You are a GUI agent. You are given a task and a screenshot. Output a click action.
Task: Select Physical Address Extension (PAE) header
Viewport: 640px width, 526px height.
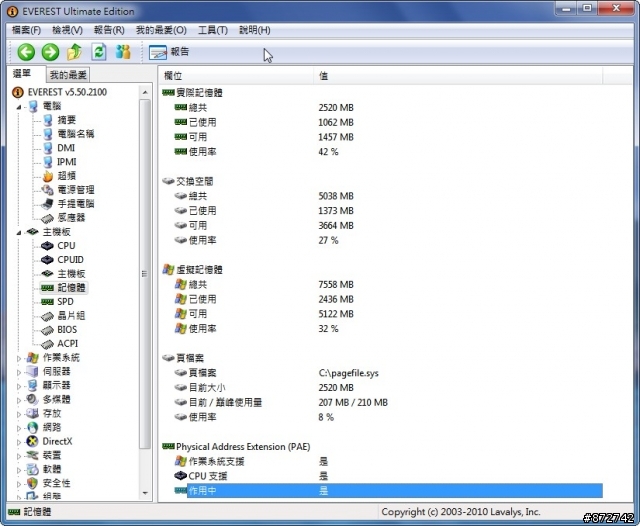pos(243,447)
